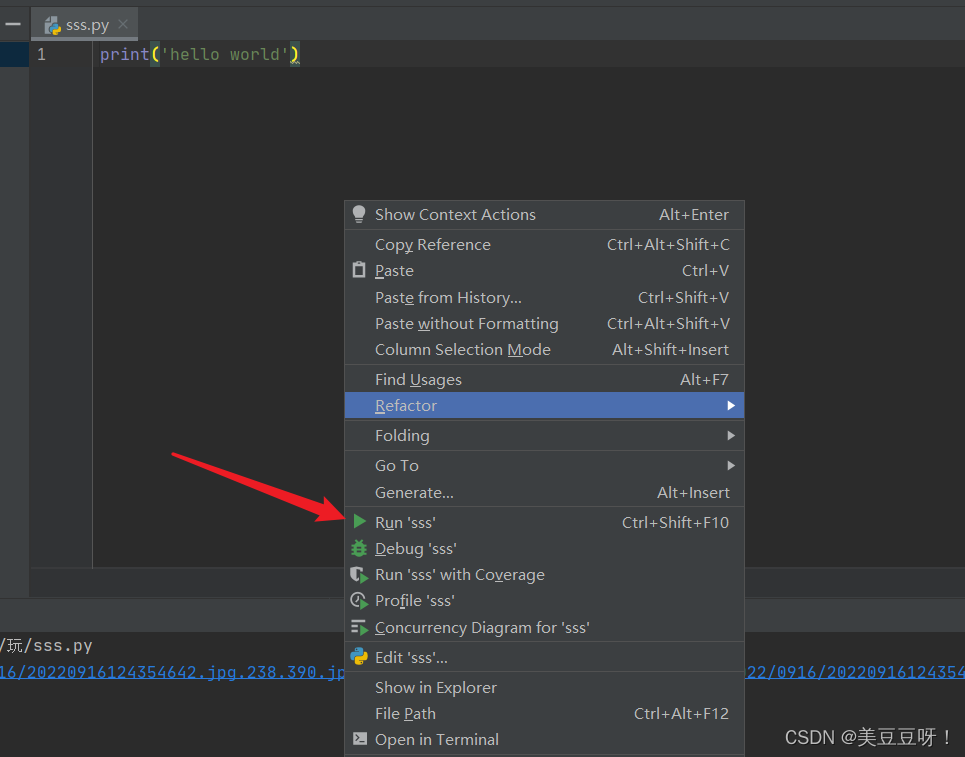Screen dimensions: 965x757
Task: Click the clipboard icon next to Paste
Action: (359, 270)
